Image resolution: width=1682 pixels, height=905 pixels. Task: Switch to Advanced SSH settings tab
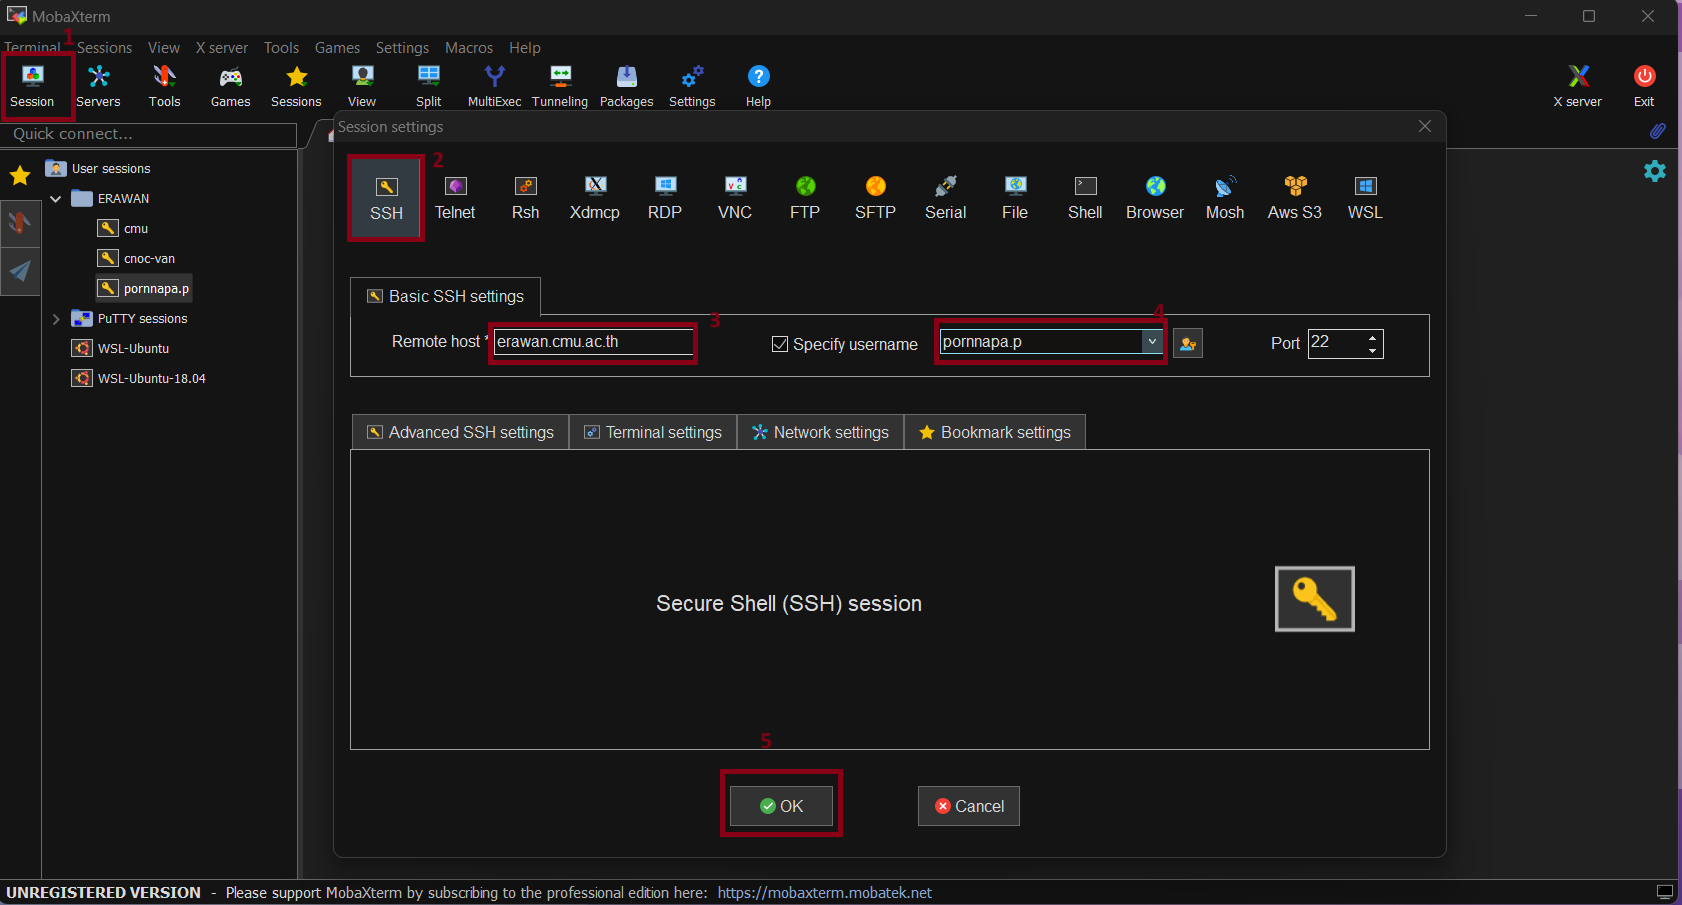tap(461, 432)
